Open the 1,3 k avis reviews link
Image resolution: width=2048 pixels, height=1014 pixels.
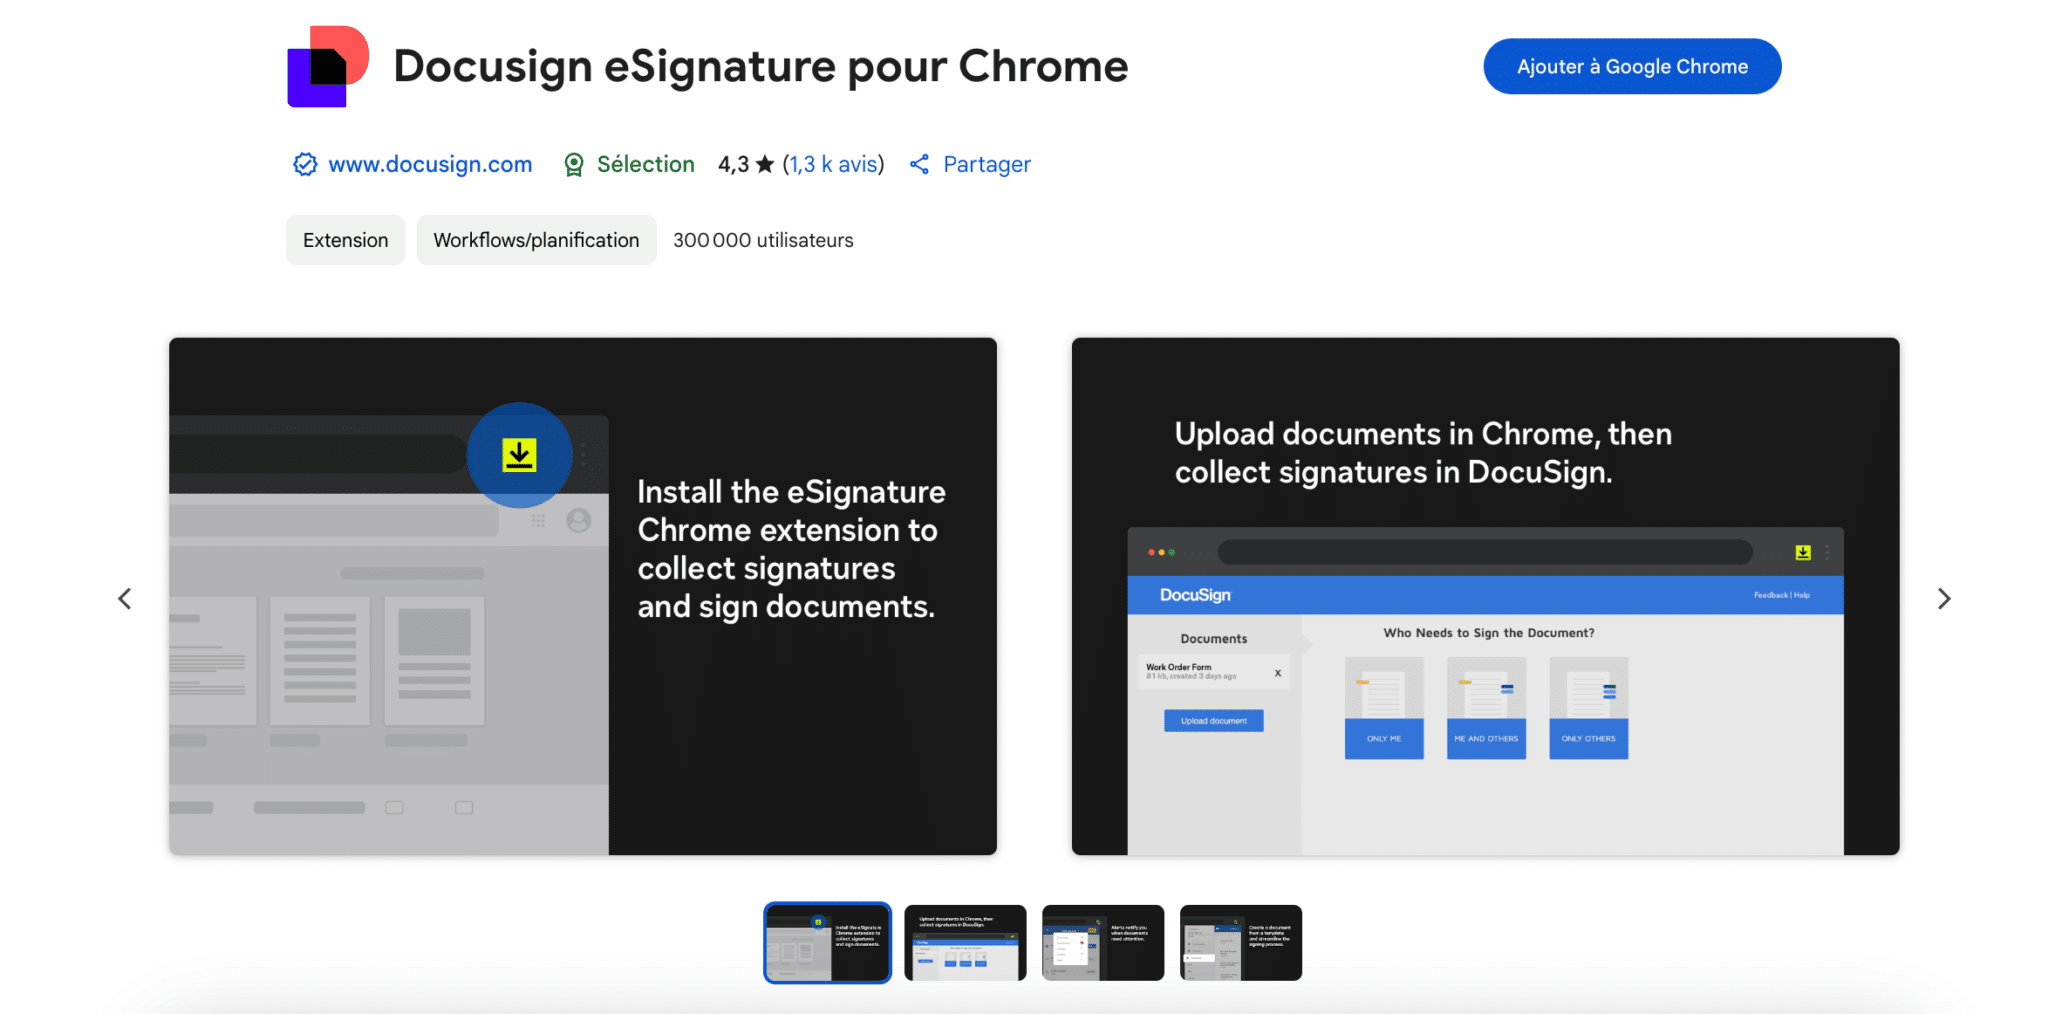click(834, 164)
